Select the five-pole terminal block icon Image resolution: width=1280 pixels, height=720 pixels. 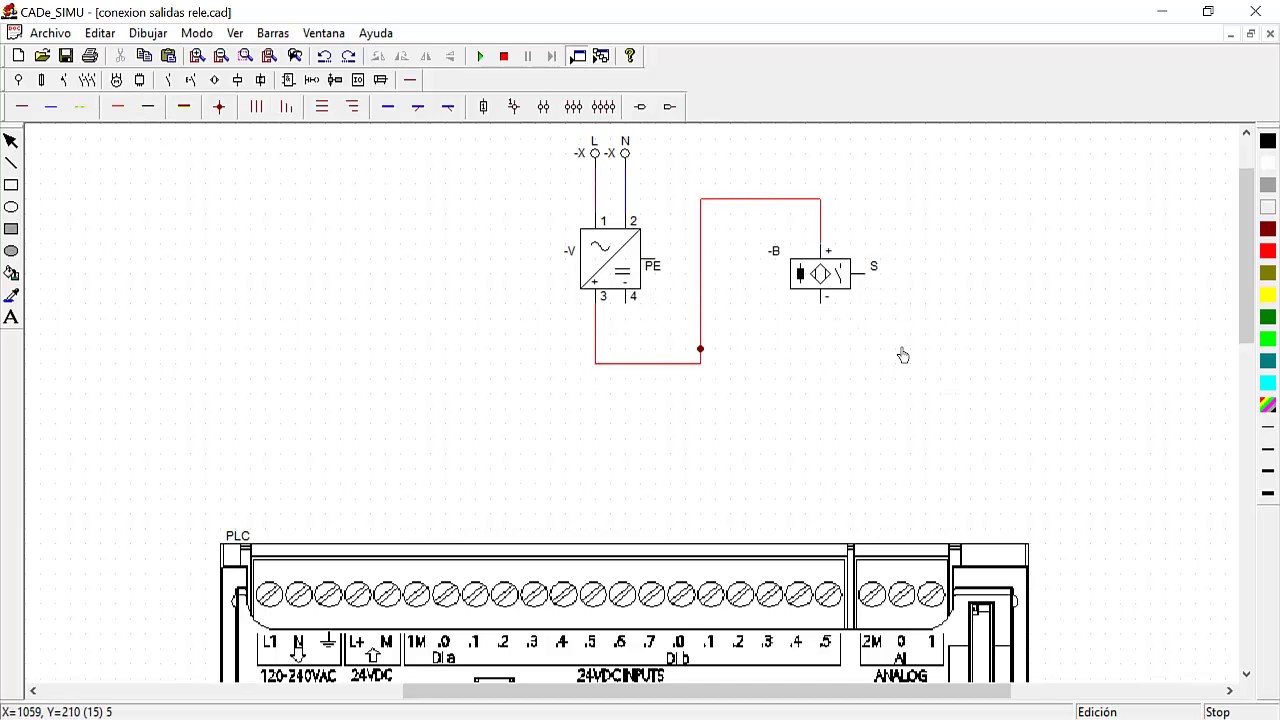tap(603, 107)
